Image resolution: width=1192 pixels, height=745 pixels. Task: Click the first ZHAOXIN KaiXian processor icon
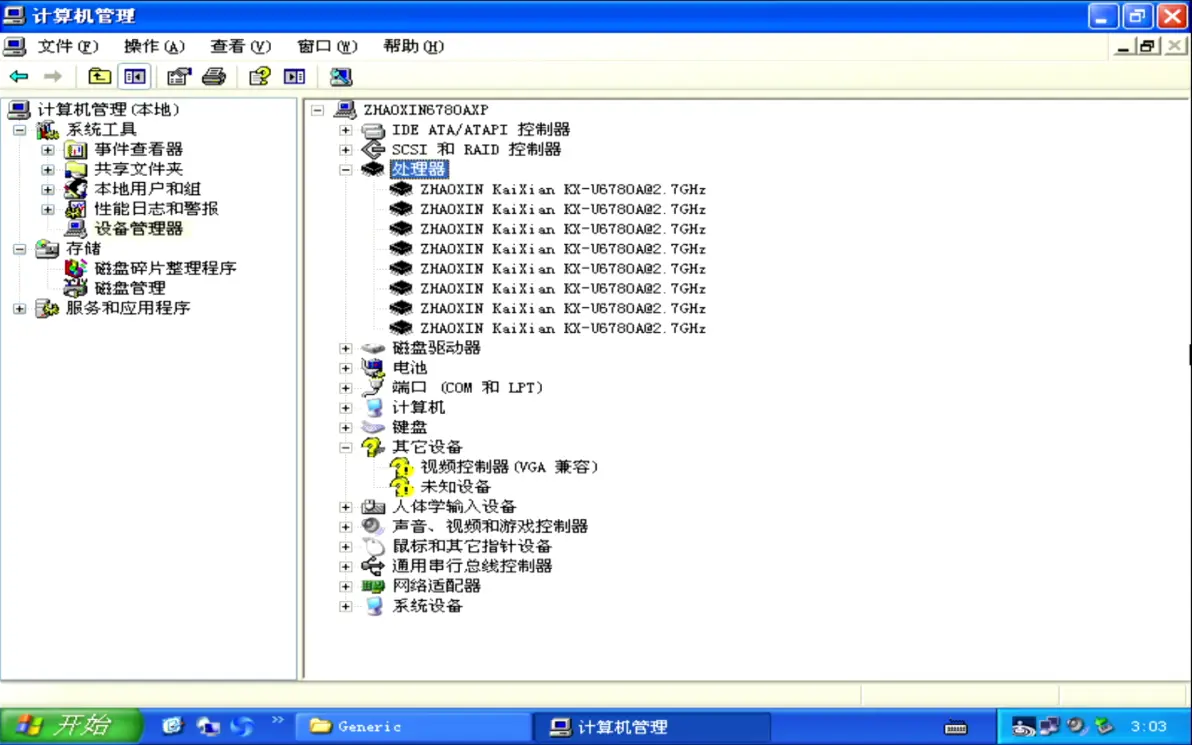(x=401, y=189)
